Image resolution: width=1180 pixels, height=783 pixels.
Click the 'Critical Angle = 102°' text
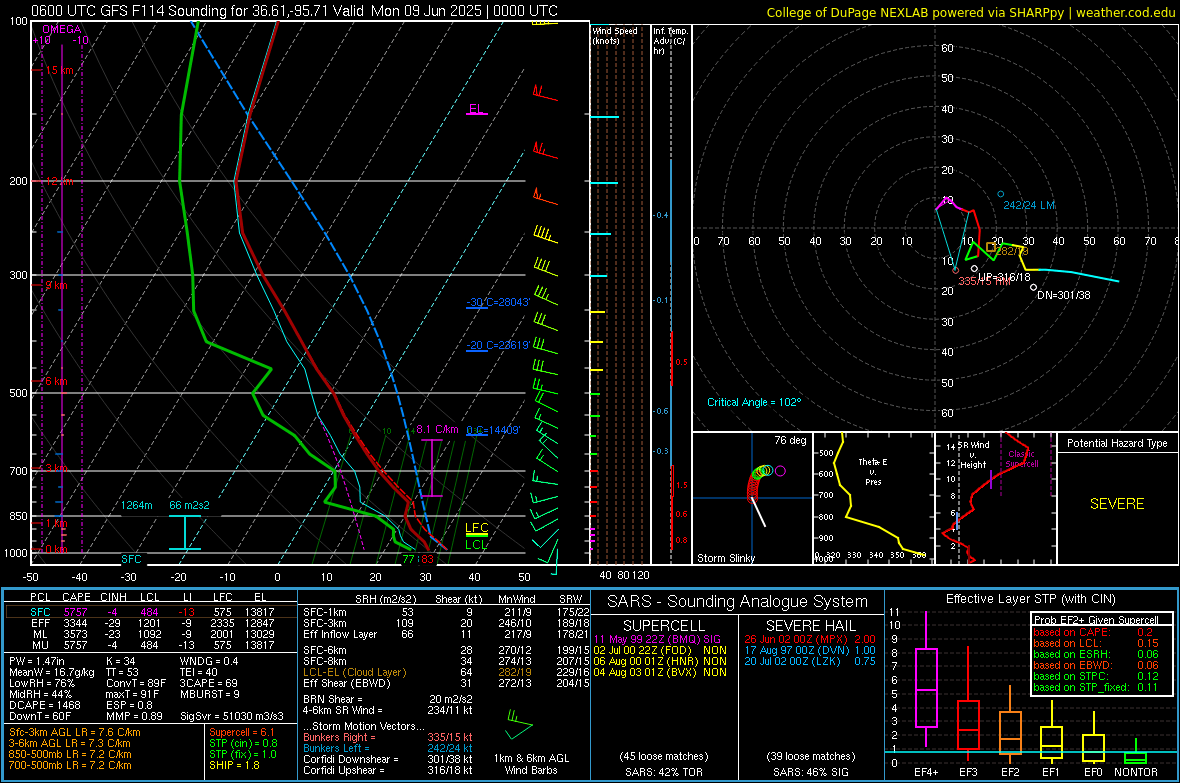pyautogui.click(x=754, y=402)
